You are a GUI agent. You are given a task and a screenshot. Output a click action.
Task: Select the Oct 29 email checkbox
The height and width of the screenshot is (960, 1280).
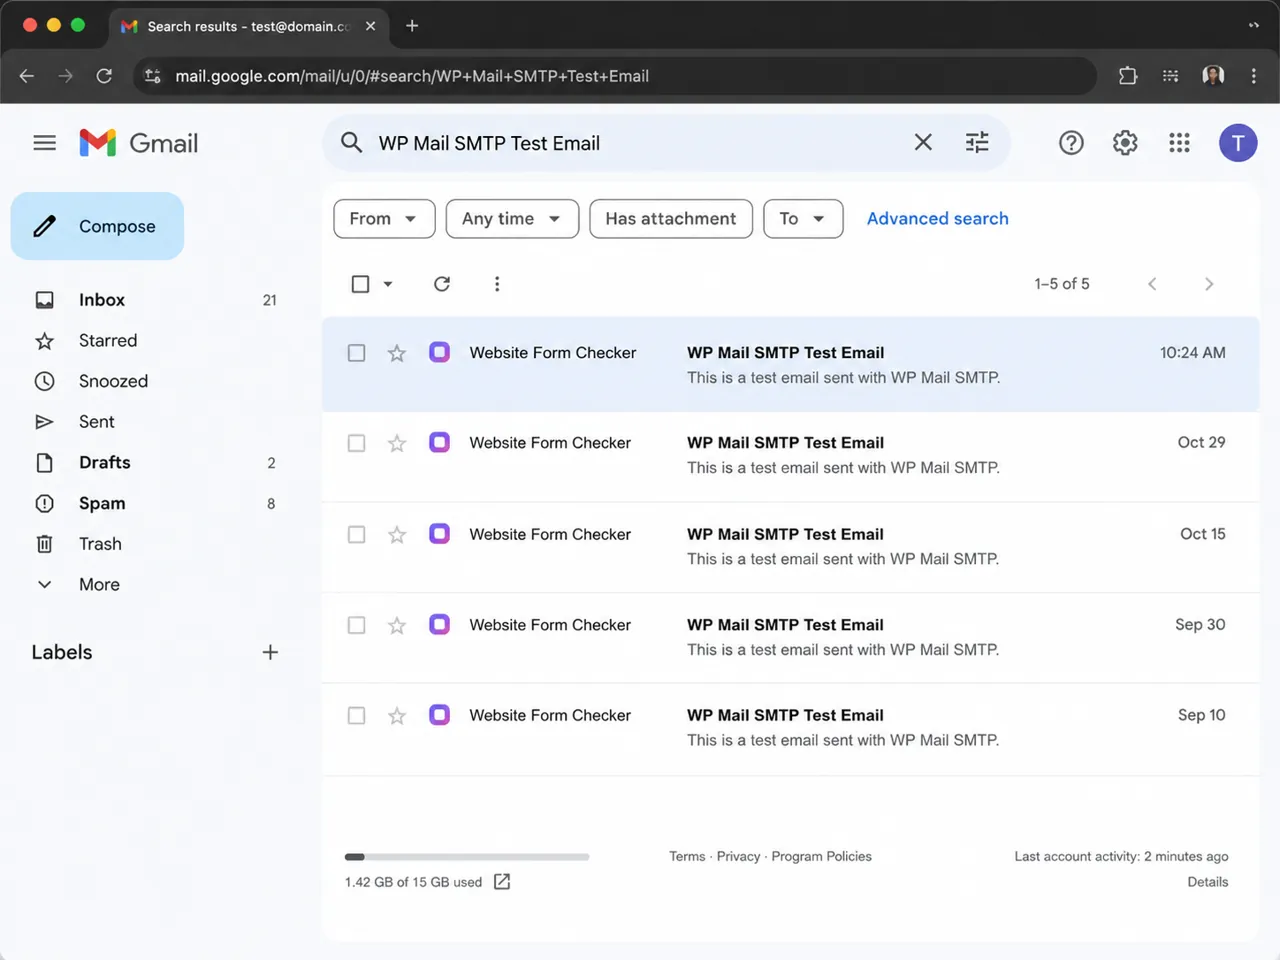(356, 443)
